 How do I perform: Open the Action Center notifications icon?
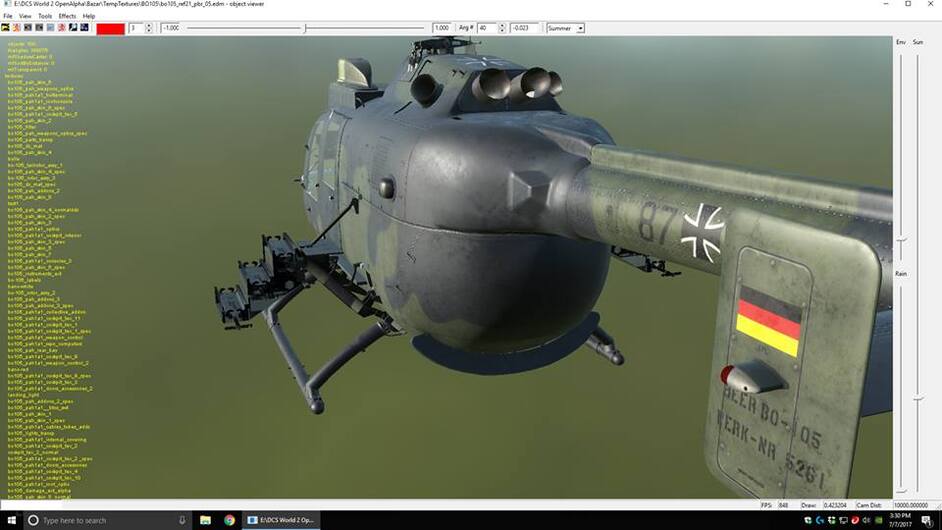pos(927,520)
